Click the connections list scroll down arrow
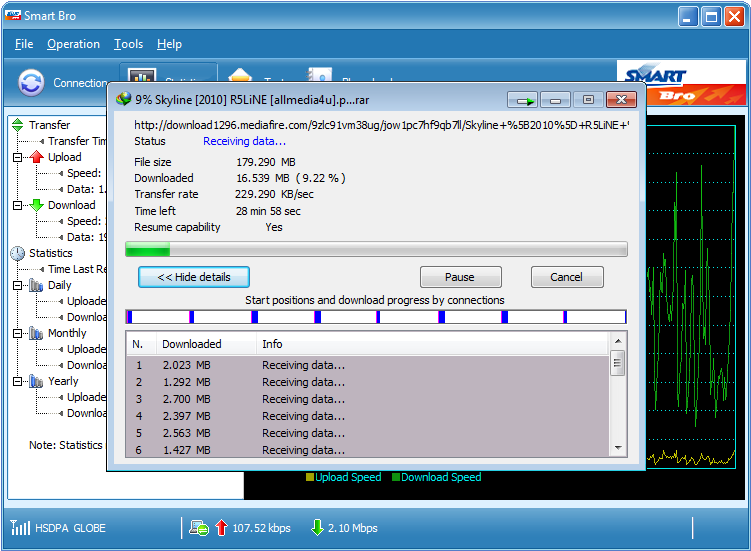The image size is (751, 551). point(618,448)
